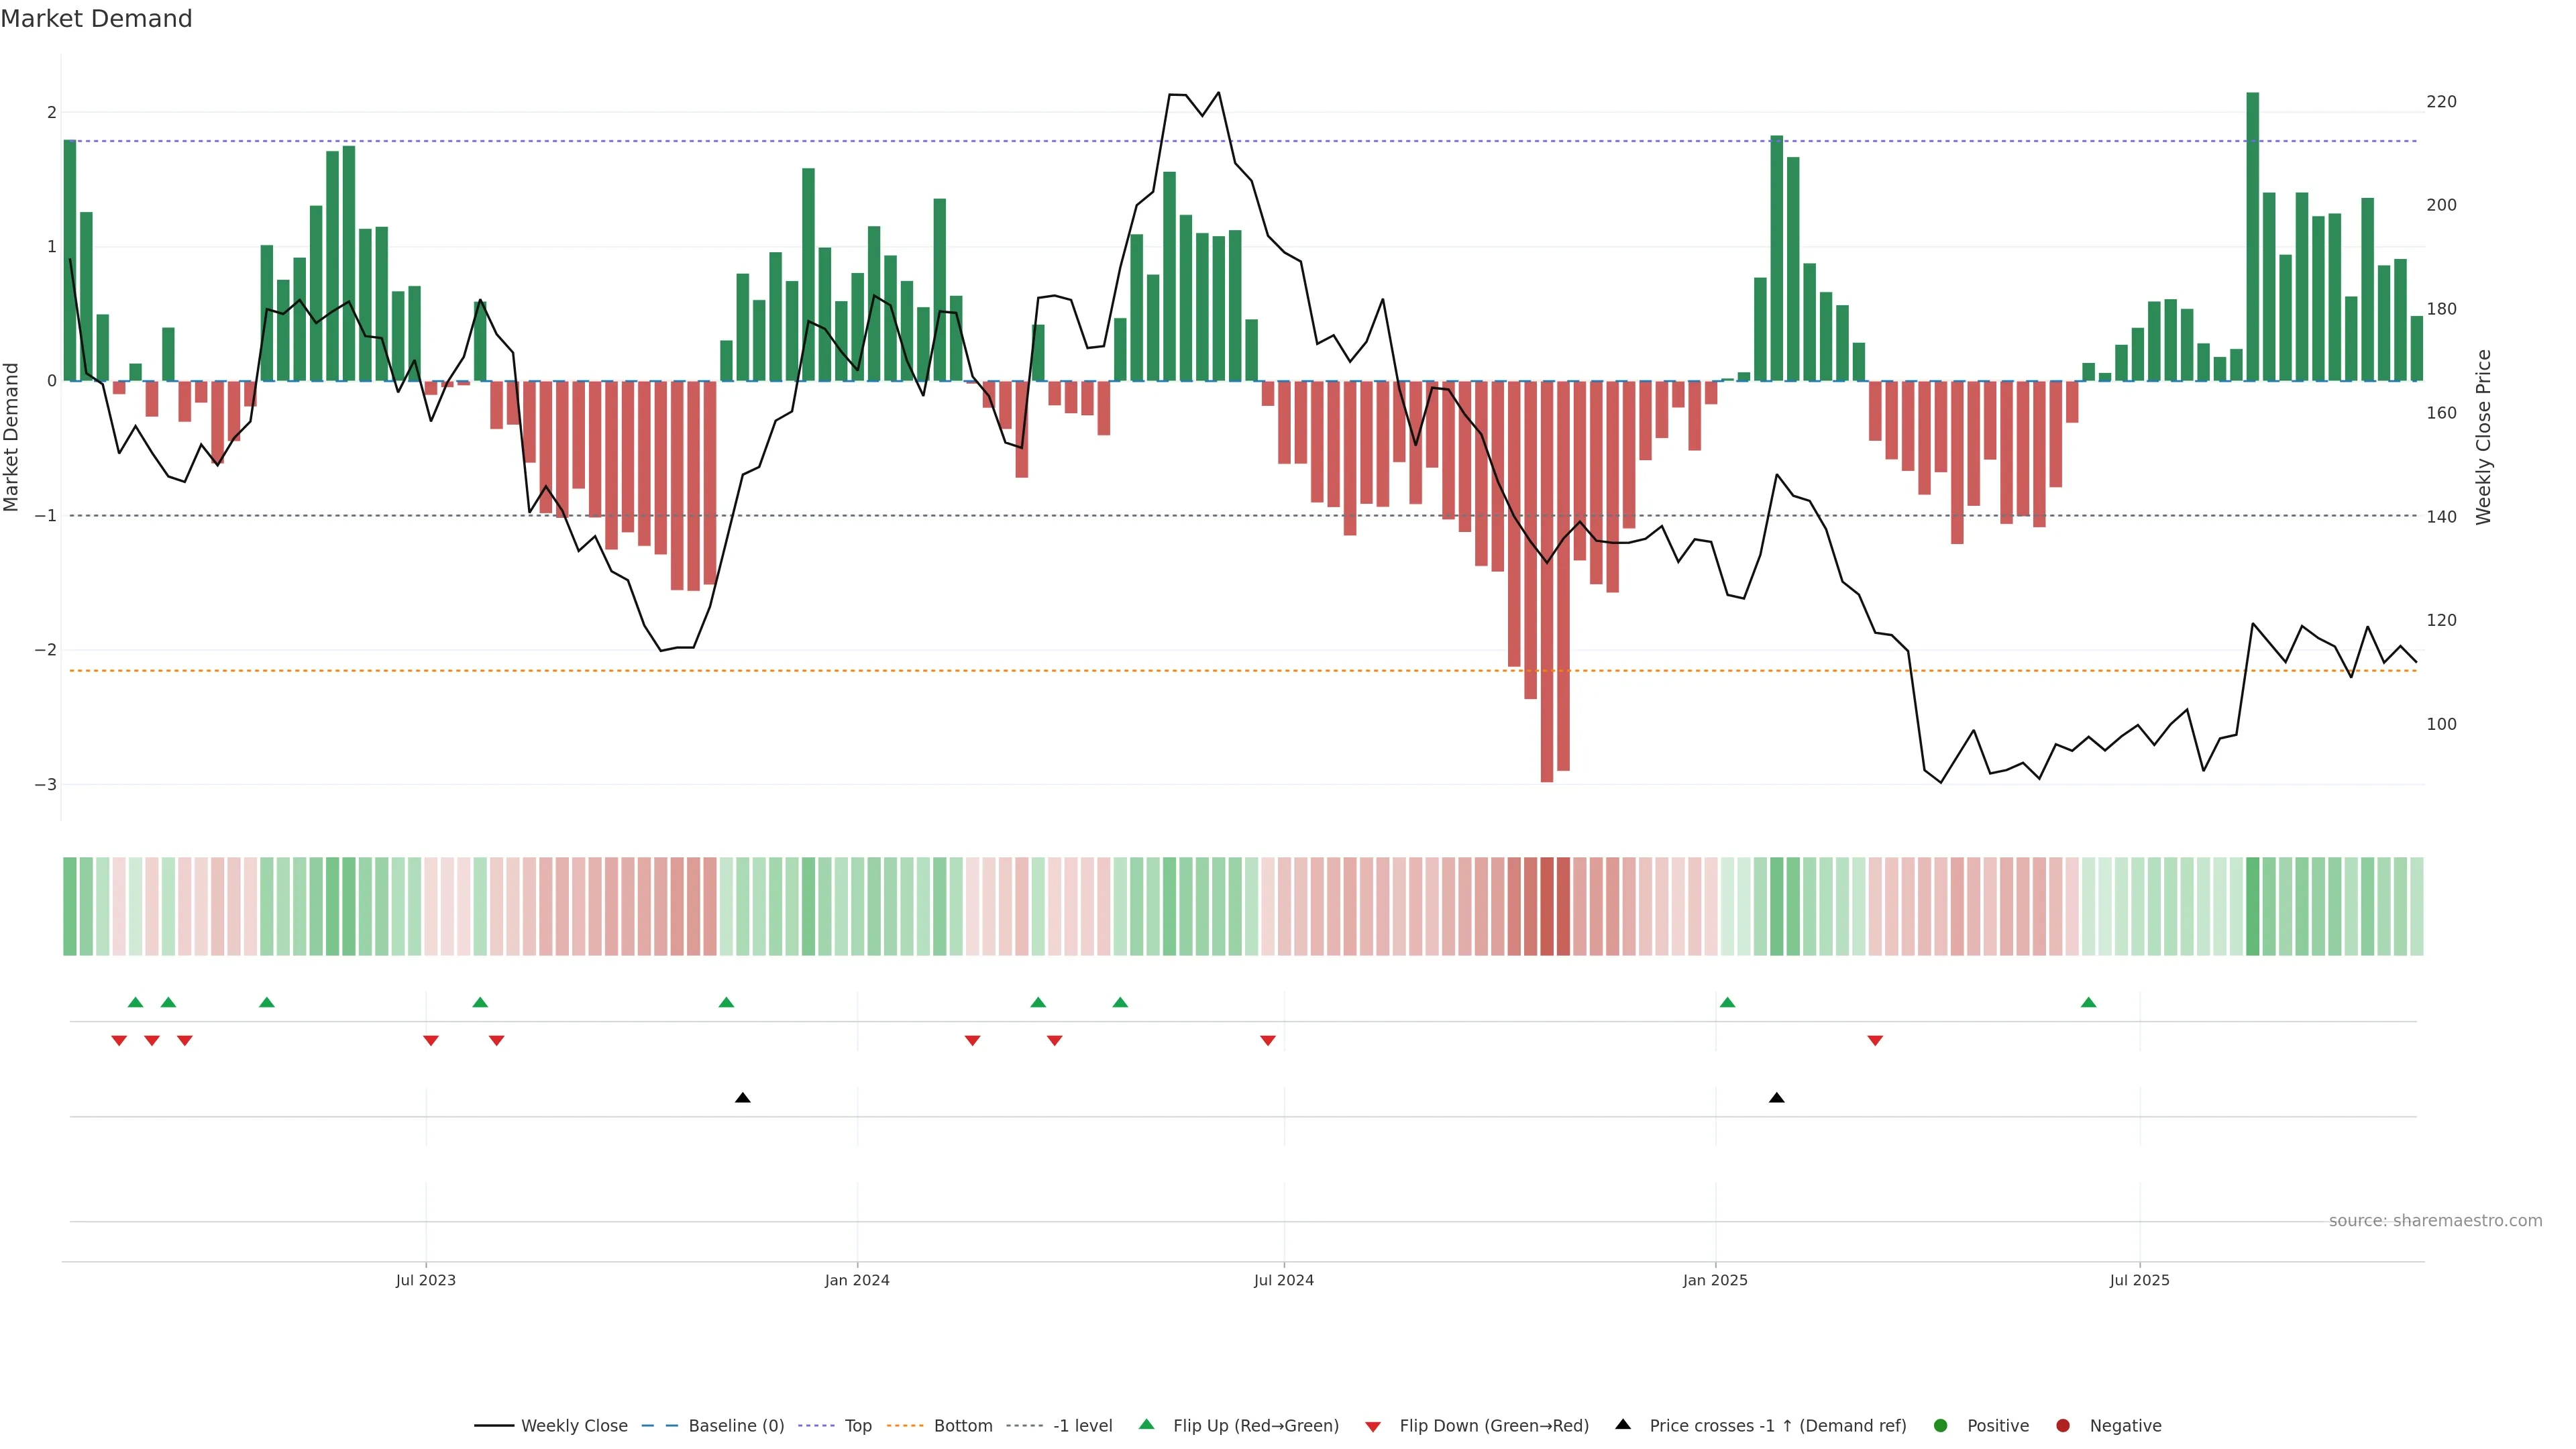Screen dimensions: 2576x1449
Task: Click the Jul 2024 x-axis label
Action: 1283,1280
